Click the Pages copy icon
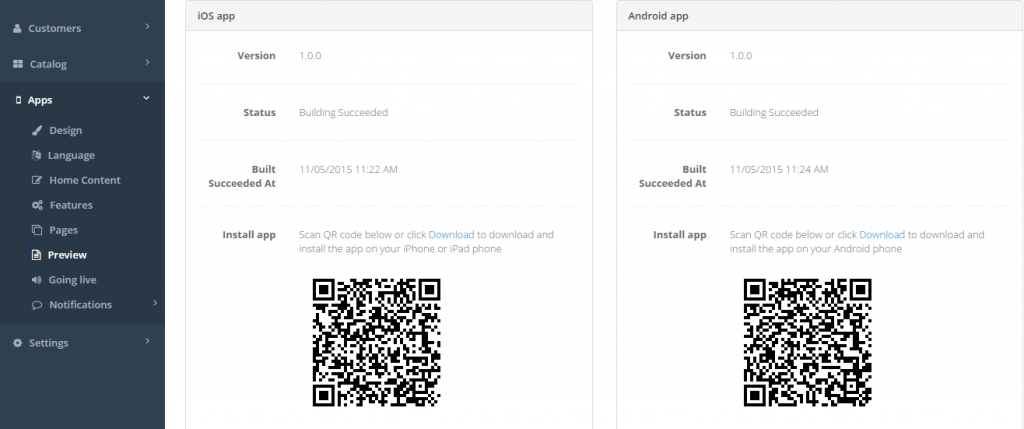 pos(37,230)
